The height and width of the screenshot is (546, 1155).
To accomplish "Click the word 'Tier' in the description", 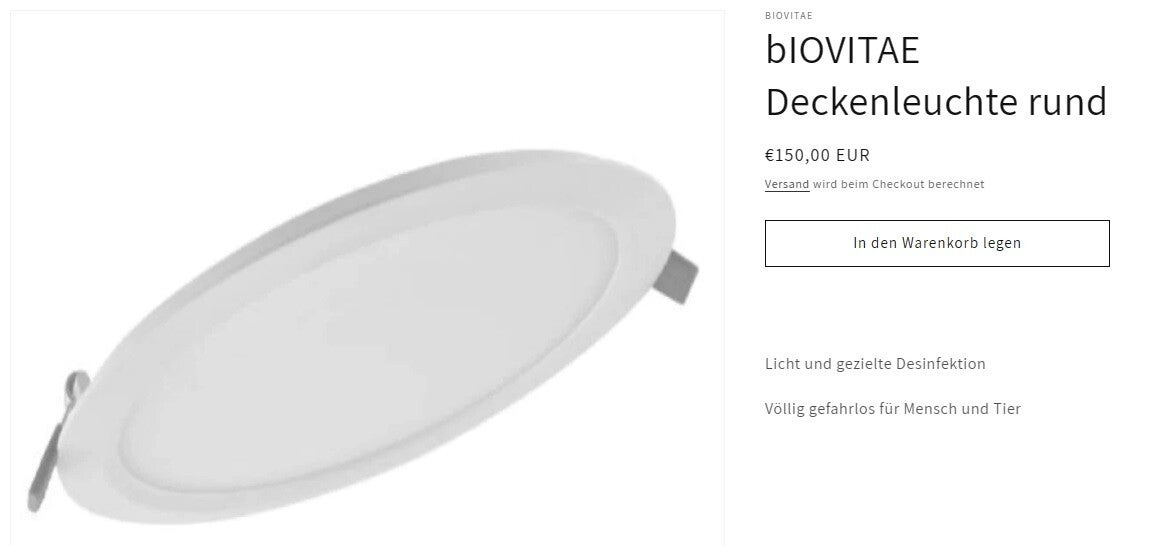I will [1006, 408].
